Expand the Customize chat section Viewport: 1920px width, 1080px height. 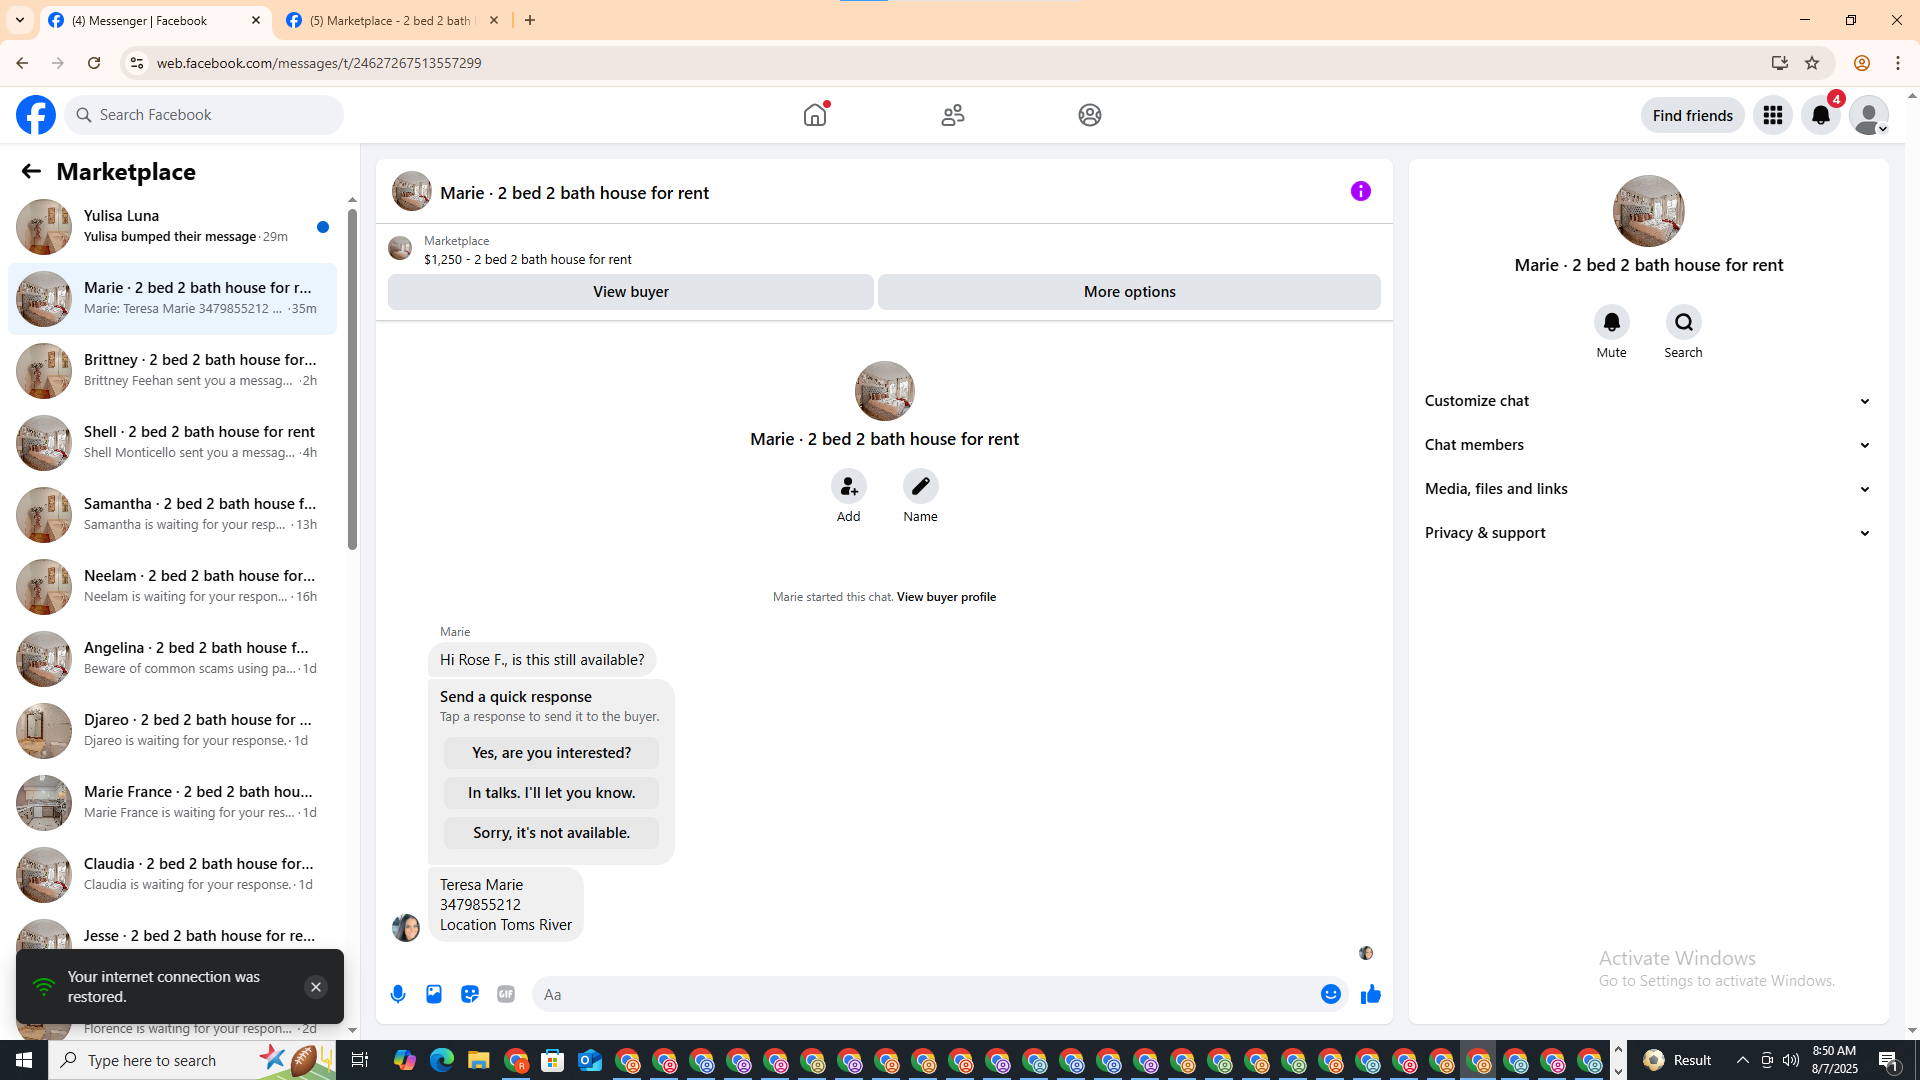tap(1649, 401)
